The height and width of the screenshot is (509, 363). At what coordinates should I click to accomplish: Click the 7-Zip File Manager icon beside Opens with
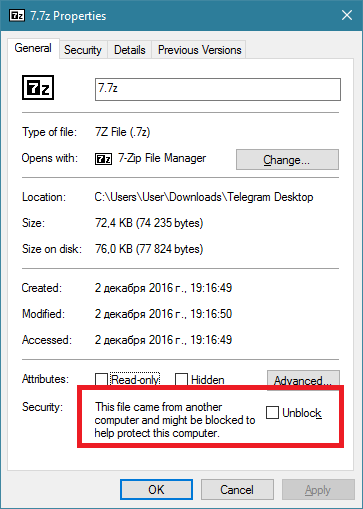coord(103,159)
